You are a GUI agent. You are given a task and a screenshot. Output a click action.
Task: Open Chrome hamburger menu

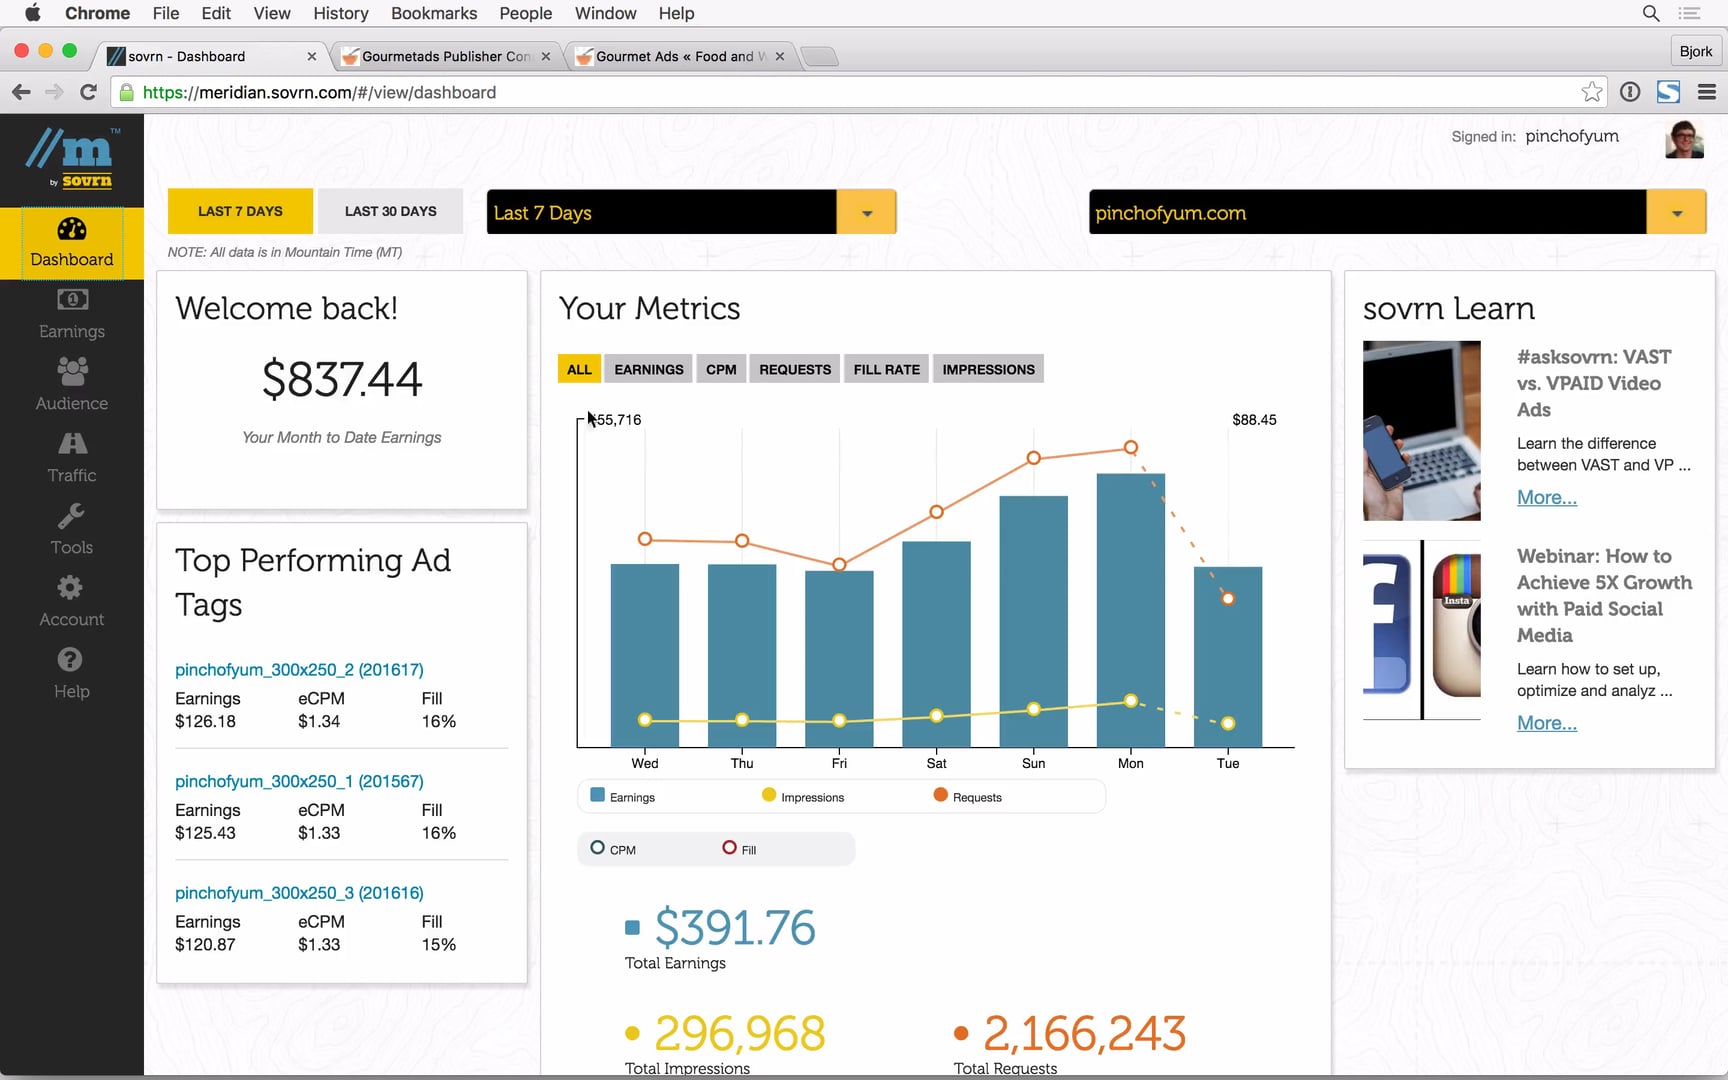(1707, 92)
